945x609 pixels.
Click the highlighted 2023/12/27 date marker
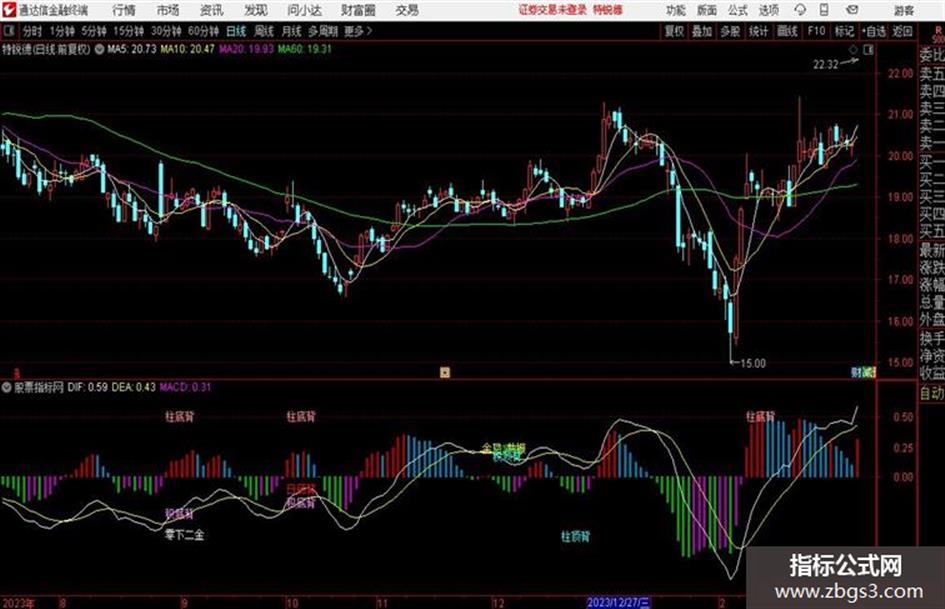point(618,603)
